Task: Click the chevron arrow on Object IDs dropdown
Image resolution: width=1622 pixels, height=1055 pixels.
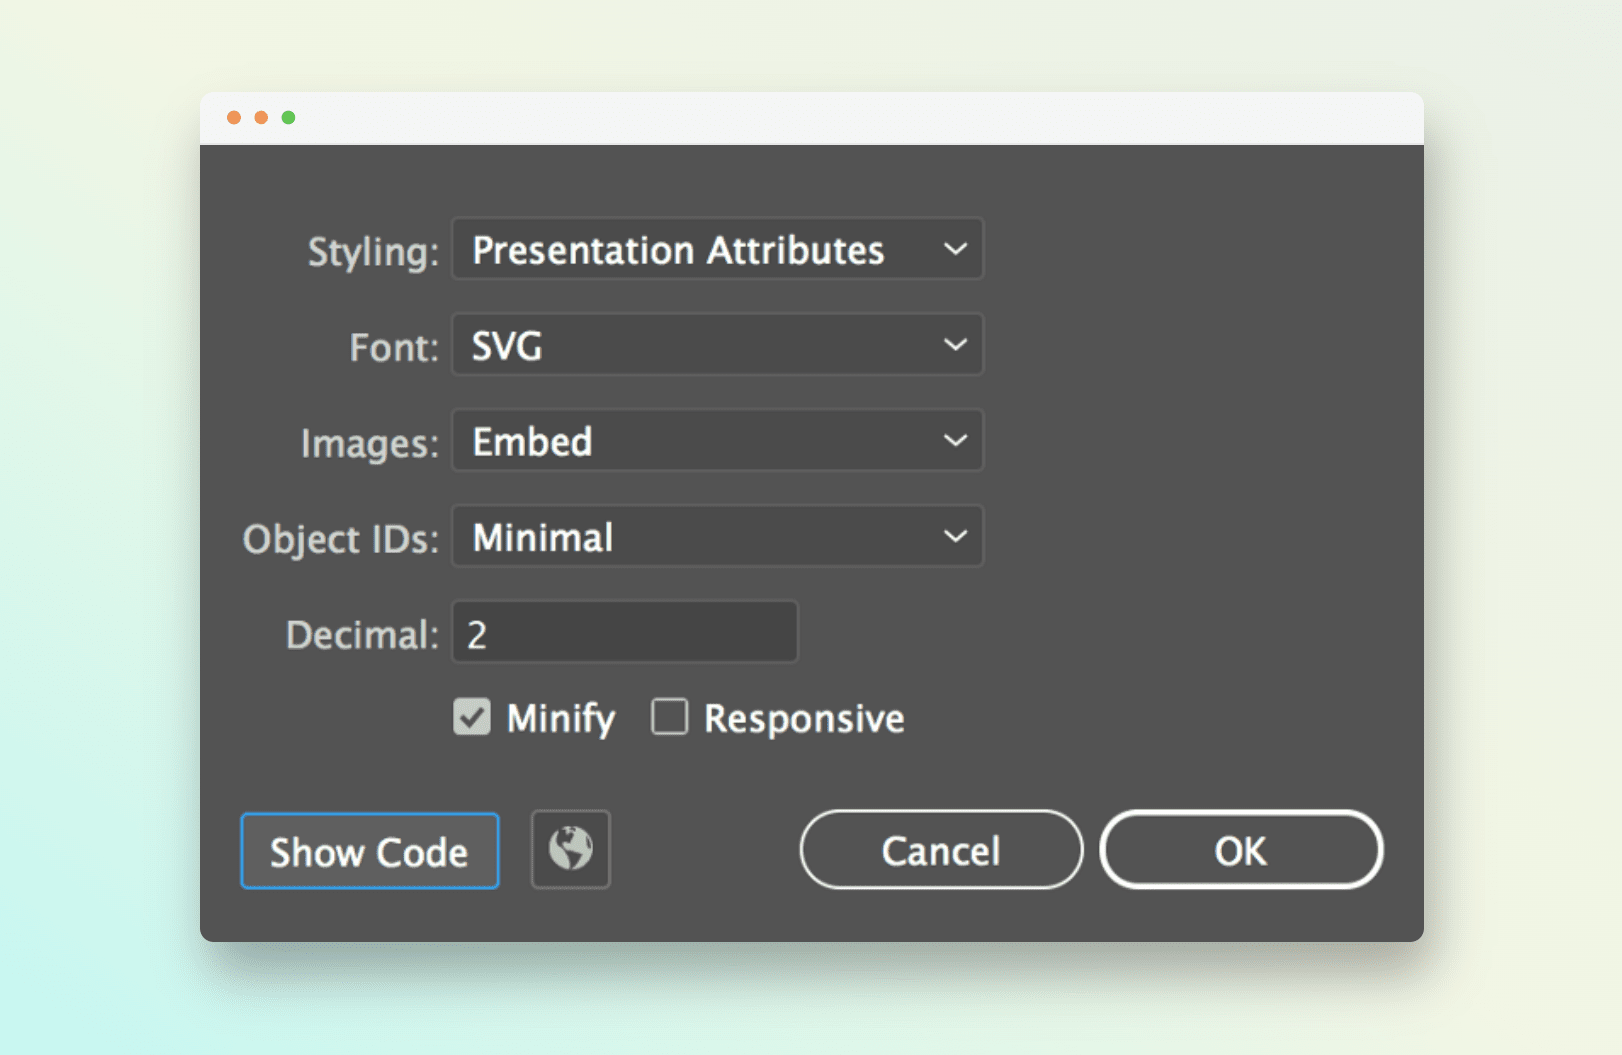Action: tap(955, 537)
